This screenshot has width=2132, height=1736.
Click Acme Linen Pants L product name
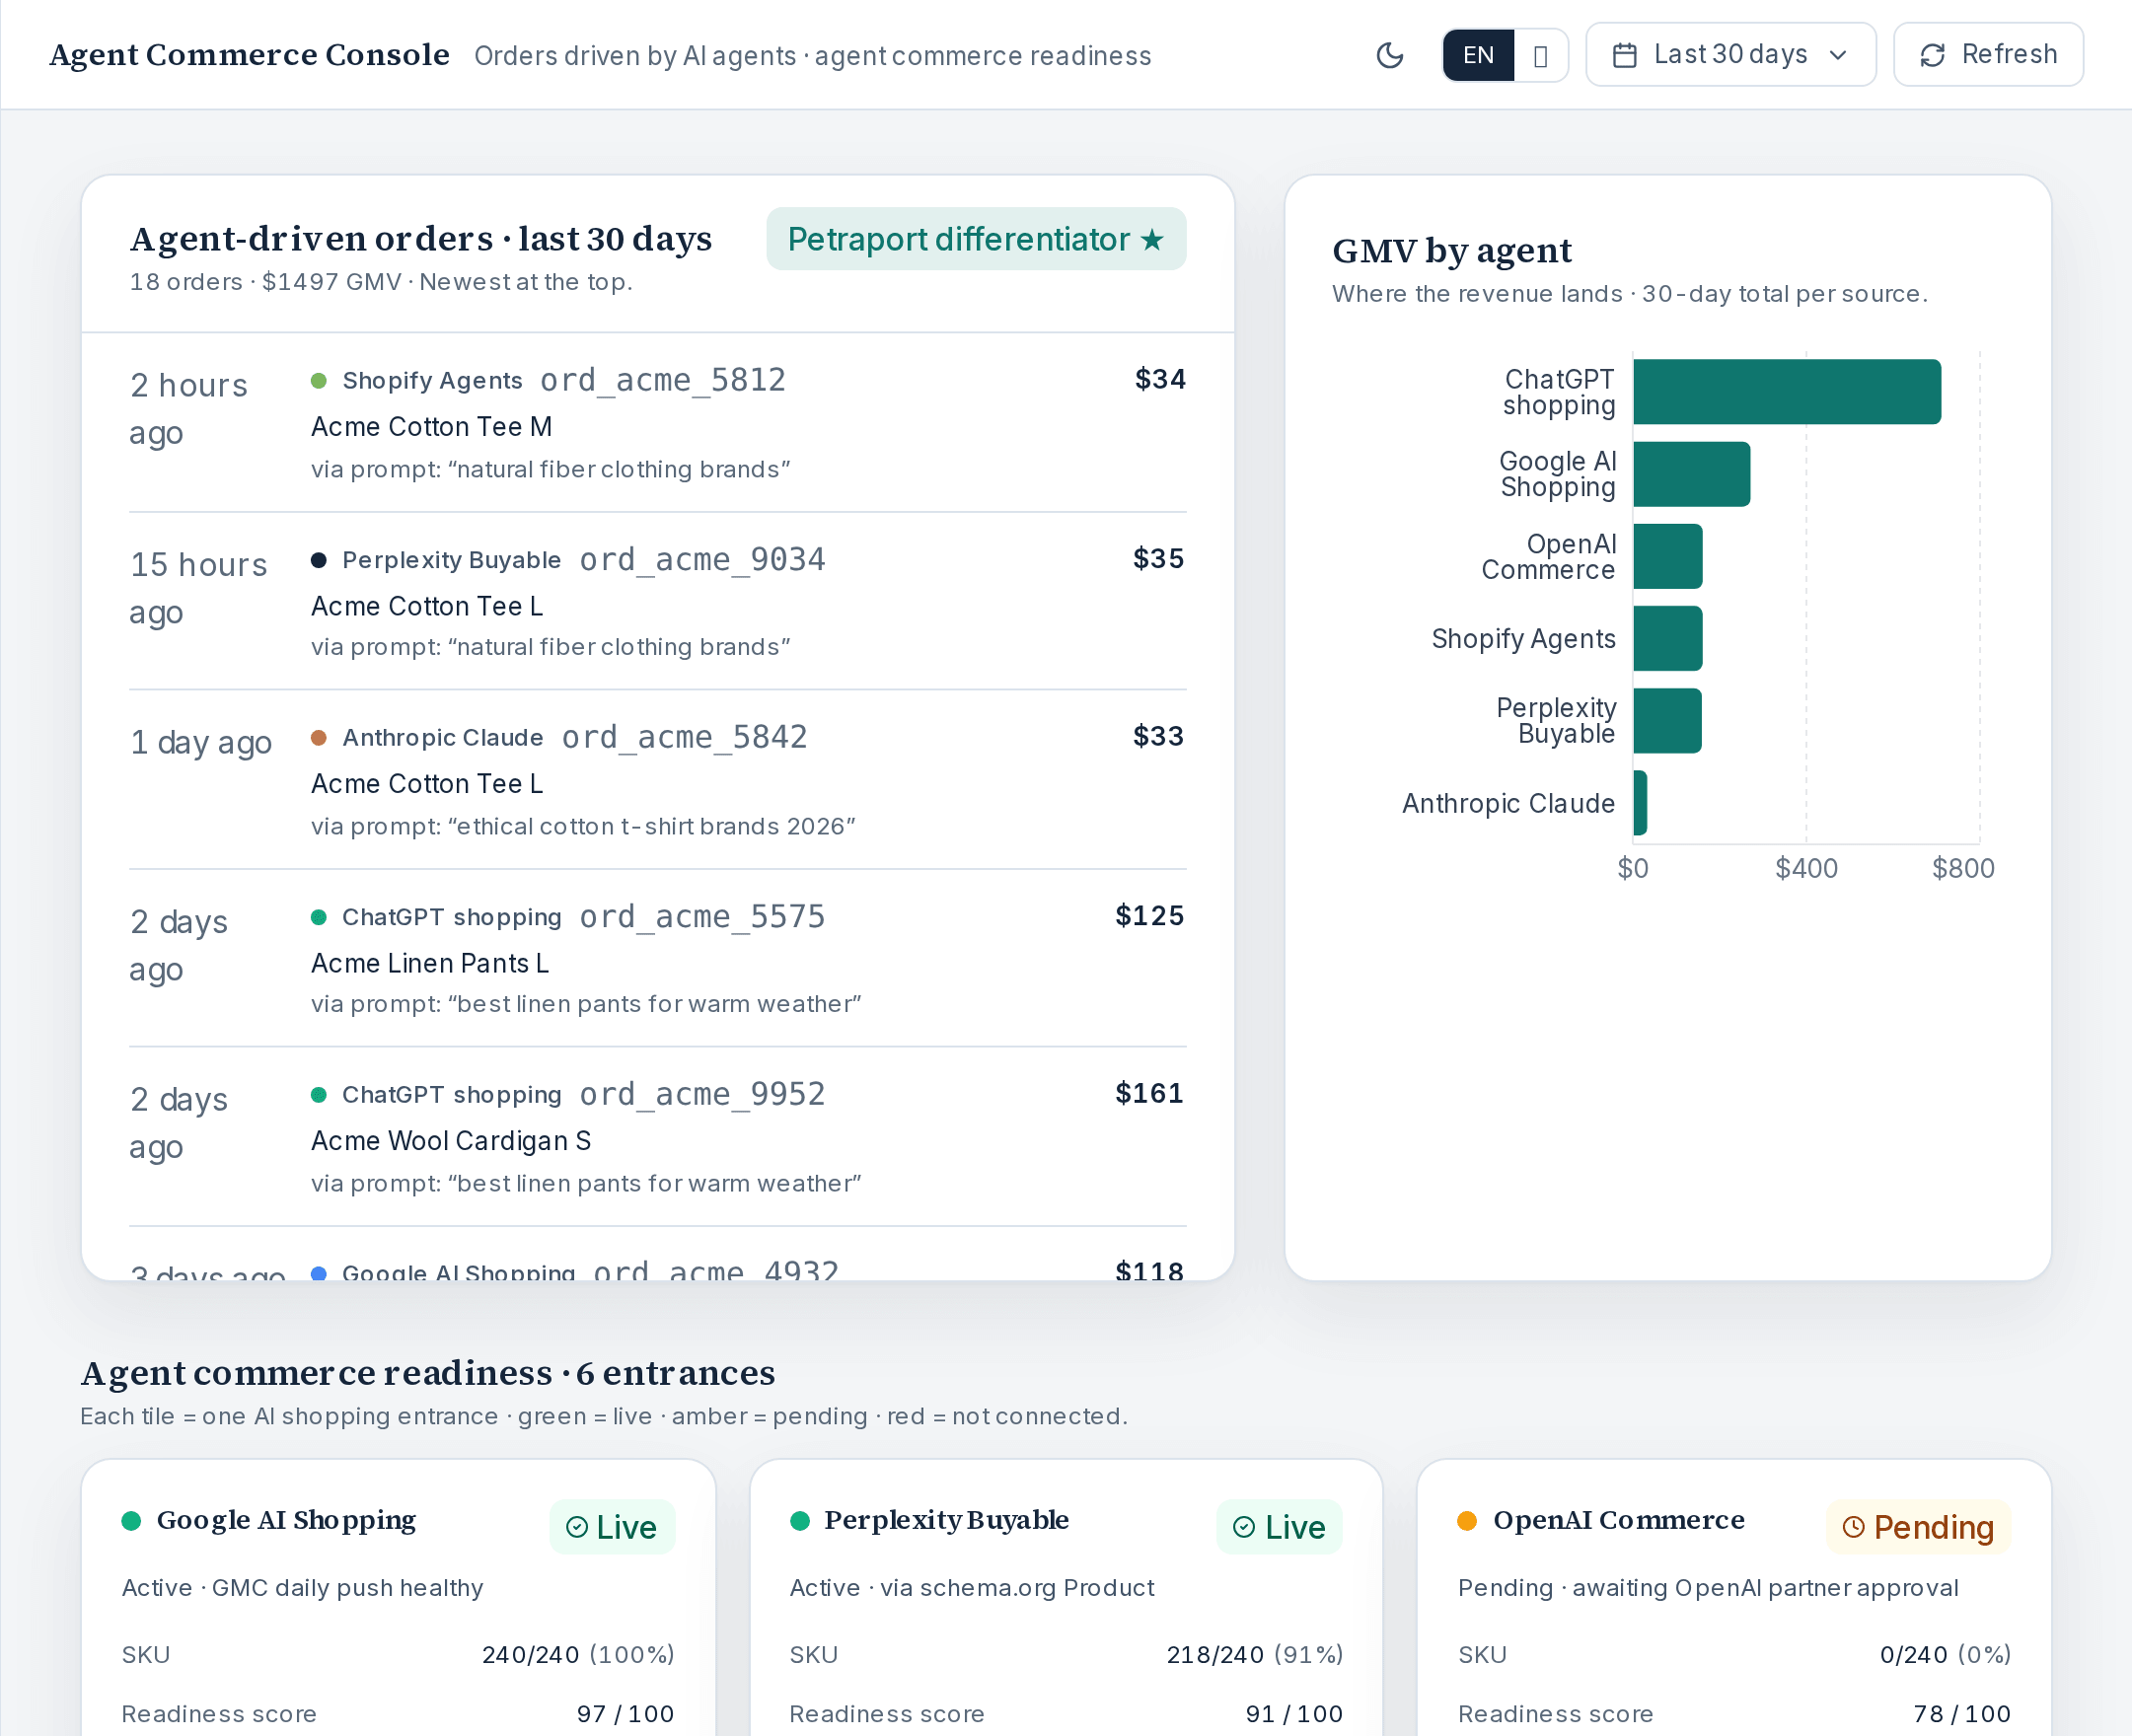click(x=430, y=963)
